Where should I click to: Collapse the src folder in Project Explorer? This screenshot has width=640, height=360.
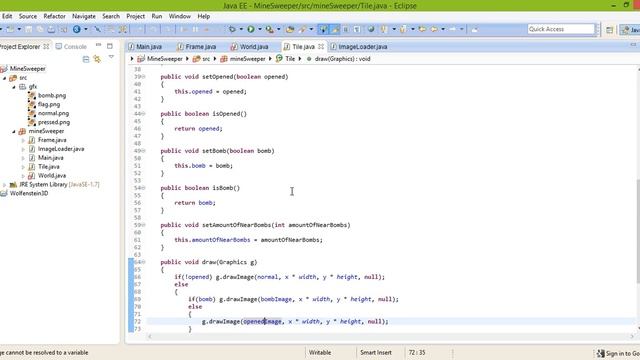(5, 78)
